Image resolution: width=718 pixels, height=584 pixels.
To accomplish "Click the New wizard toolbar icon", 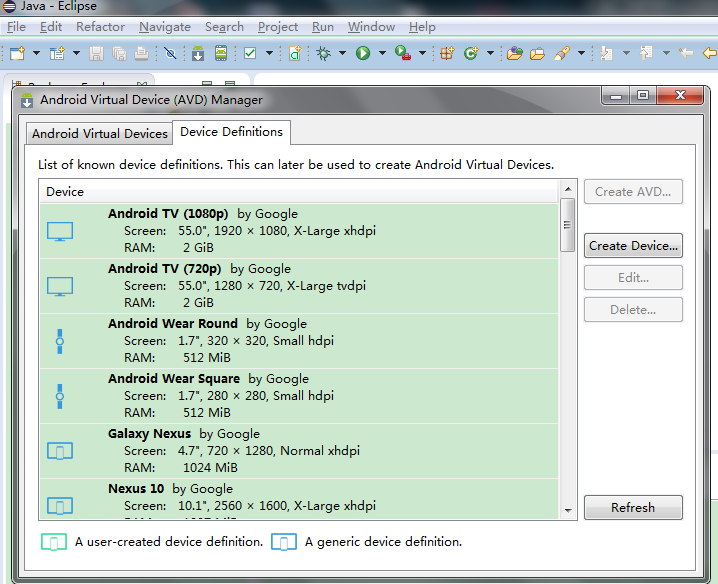I will tap(17, 53).
